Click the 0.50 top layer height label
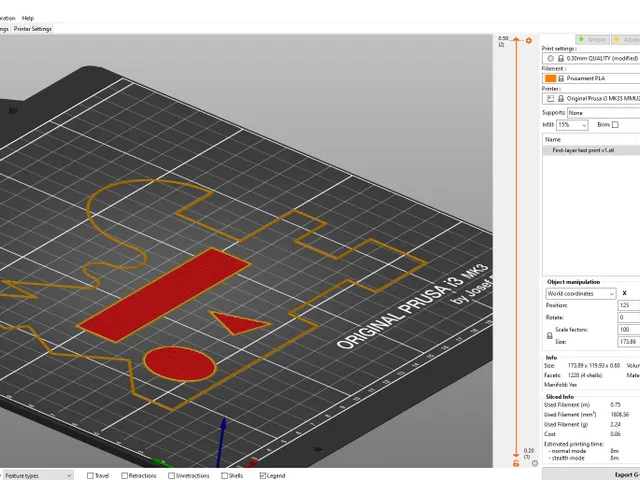640x480 pixels. point(503,38)
